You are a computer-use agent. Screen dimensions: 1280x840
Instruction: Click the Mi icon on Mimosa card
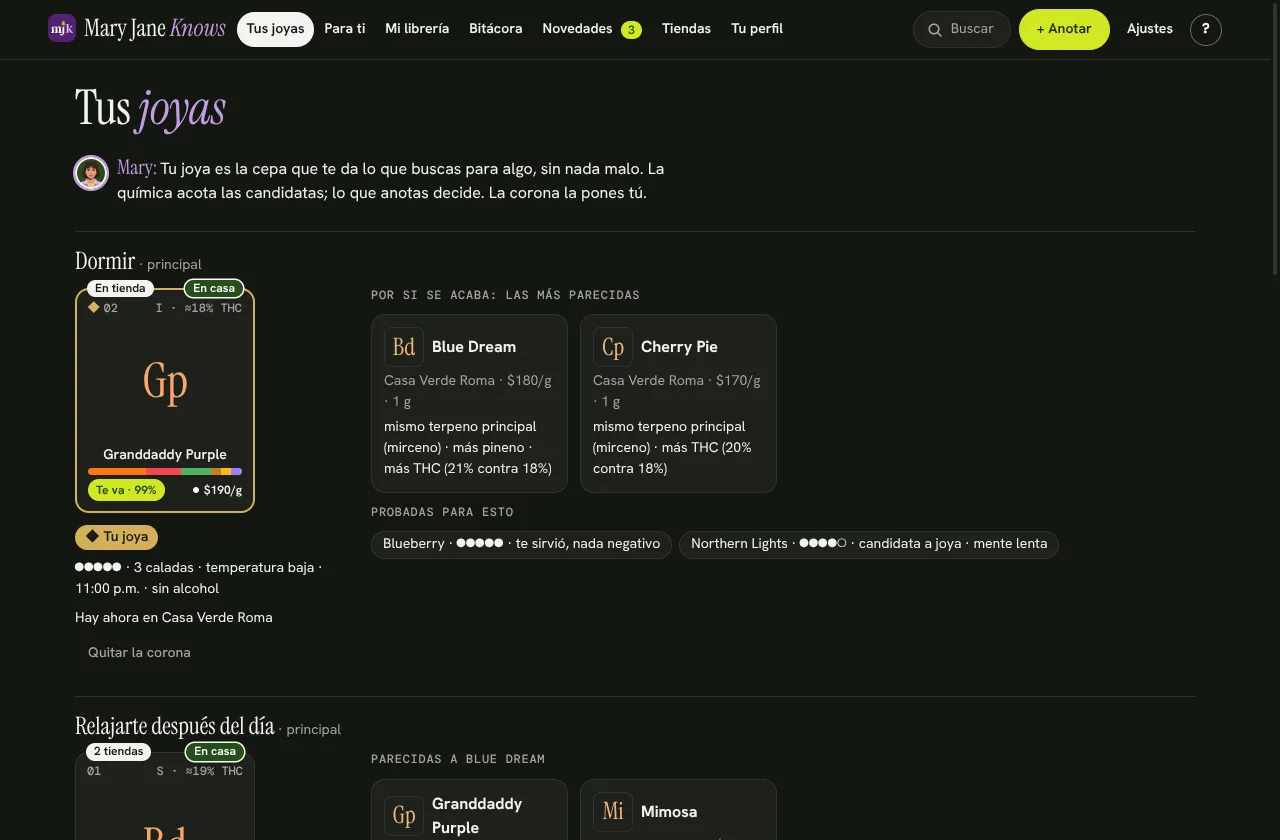(613, 812)
